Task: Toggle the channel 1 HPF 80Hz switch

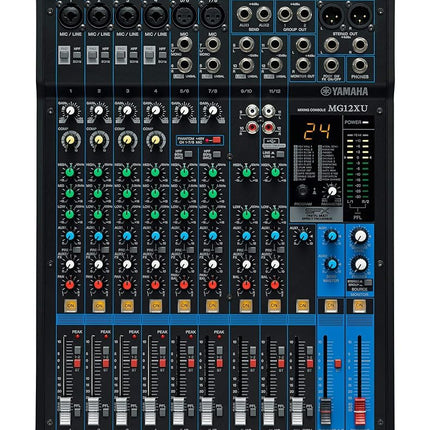Action: (x=77, y=55)
